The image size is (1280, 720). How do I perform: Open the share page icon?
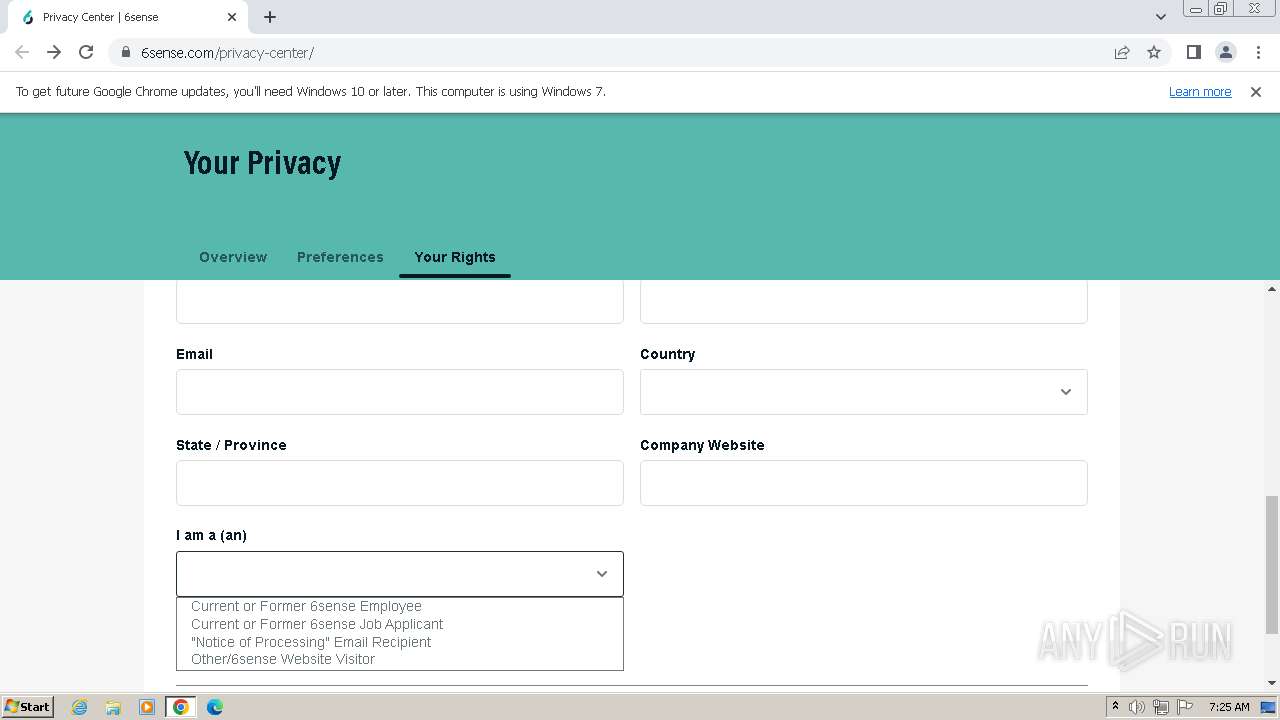(1122, 52)
